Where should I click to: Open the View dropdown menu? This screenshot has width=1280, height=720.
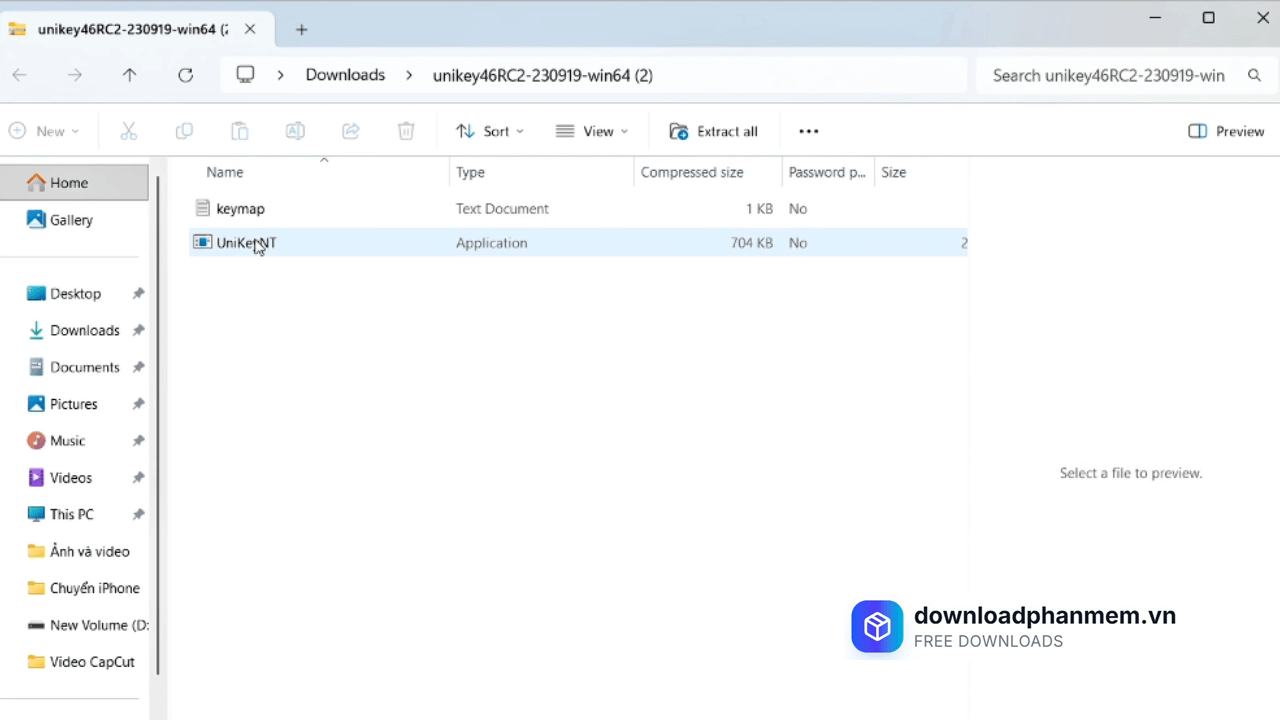click(592, 131)
